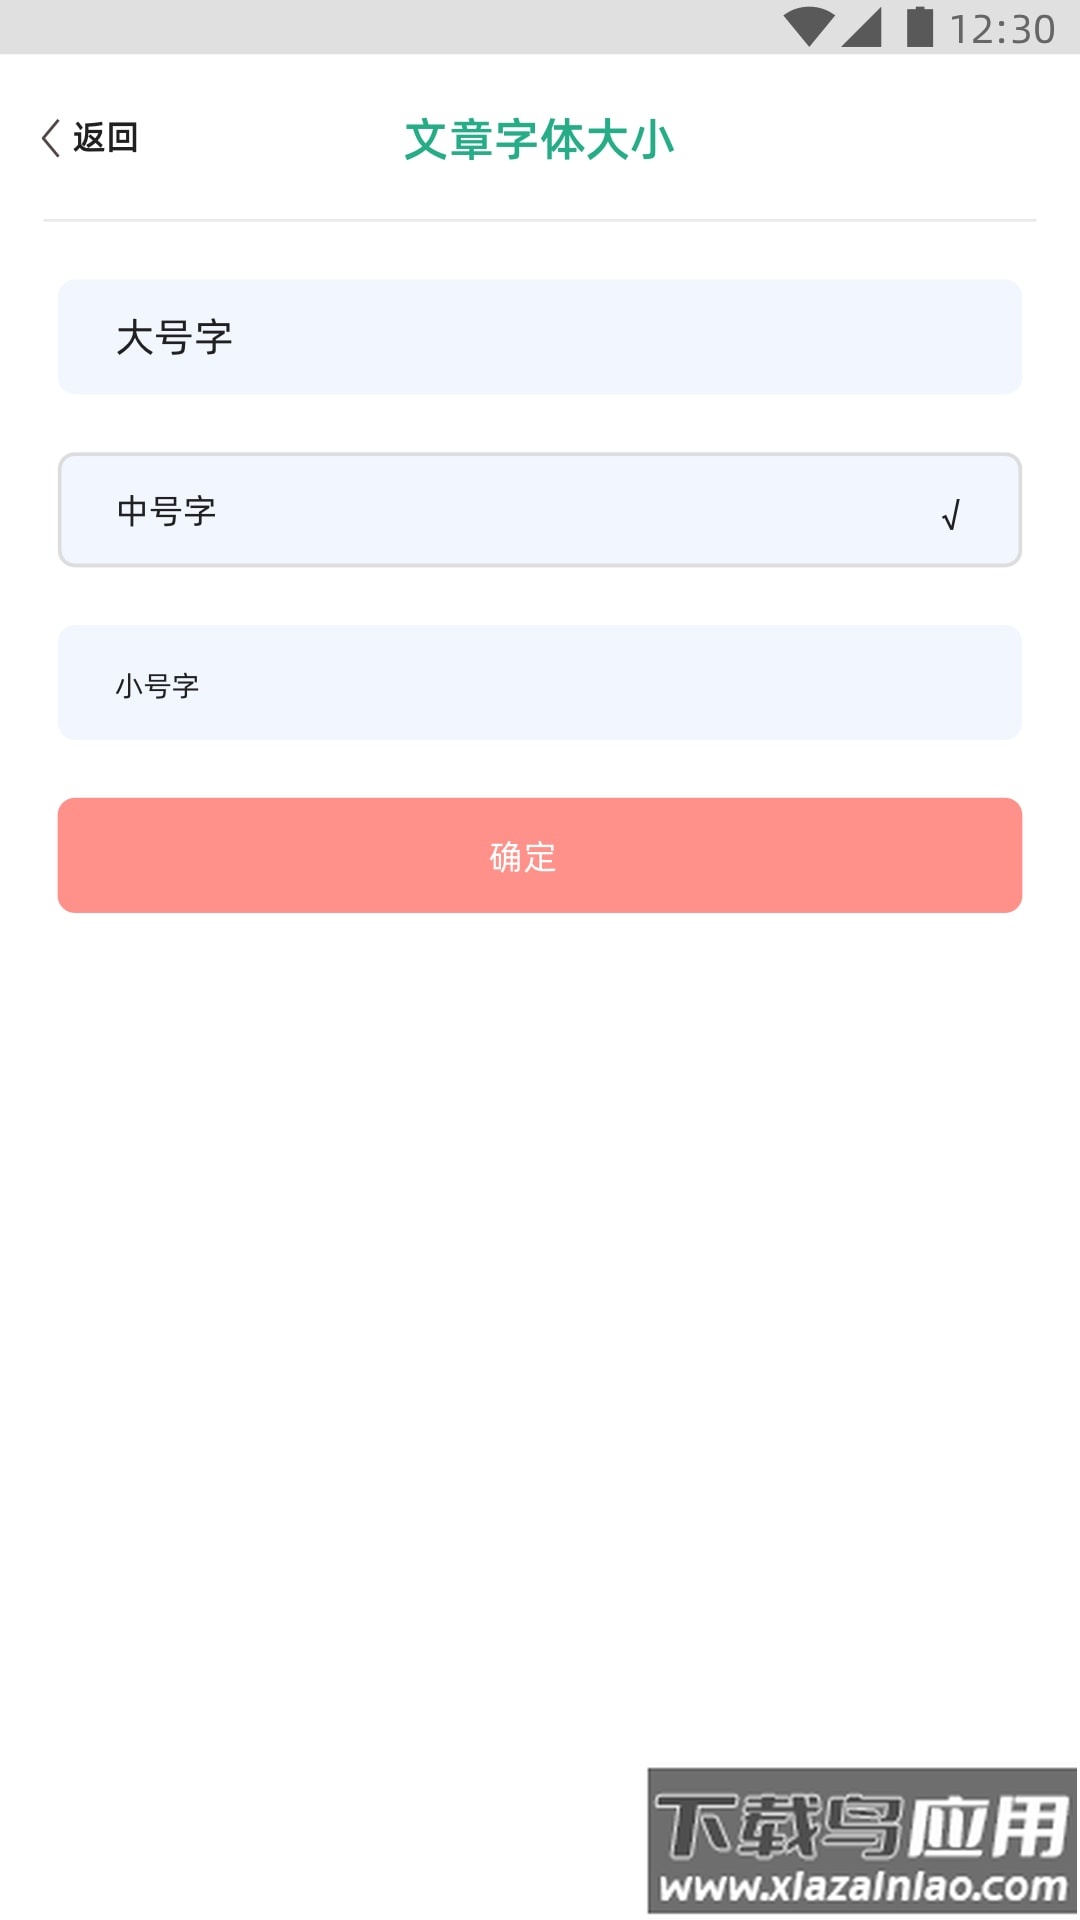
Task: Select the 小号字 small font option
Action: coord(540,683)
